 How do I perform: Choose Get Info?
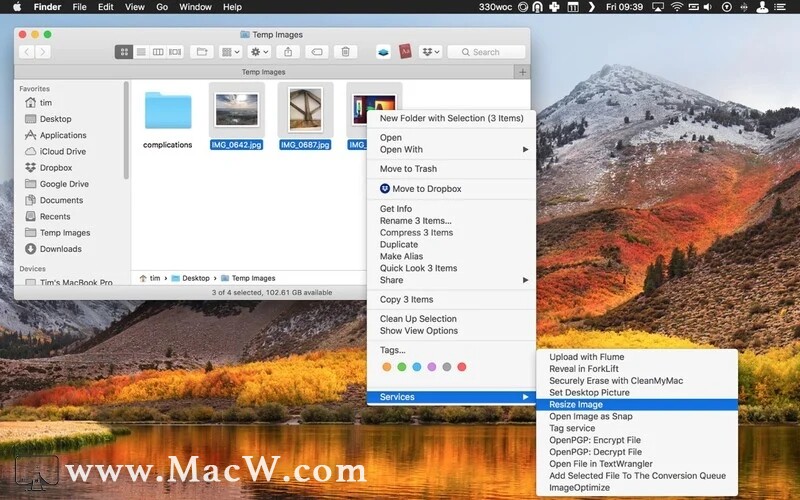click(452, 209)
